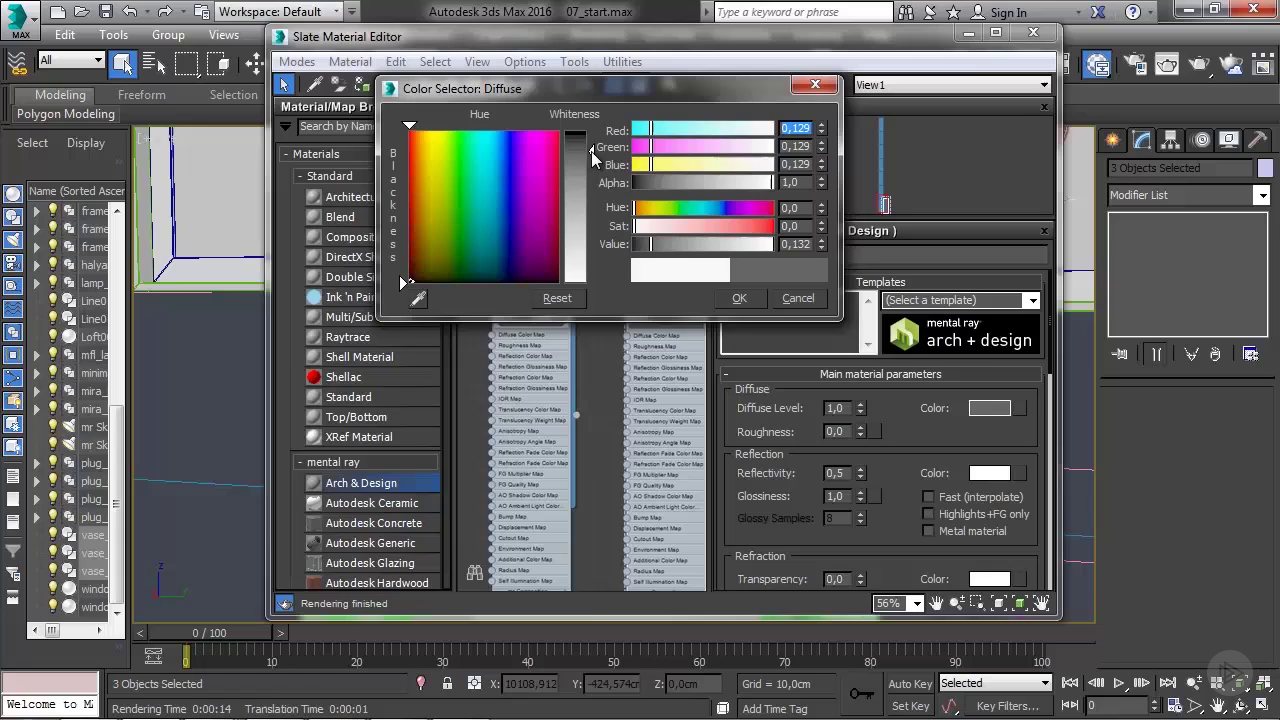The height and width of the screenshot is (720, 1280).
Task: Open the Utilities hammer panel tab
Action: [1258, 140]
